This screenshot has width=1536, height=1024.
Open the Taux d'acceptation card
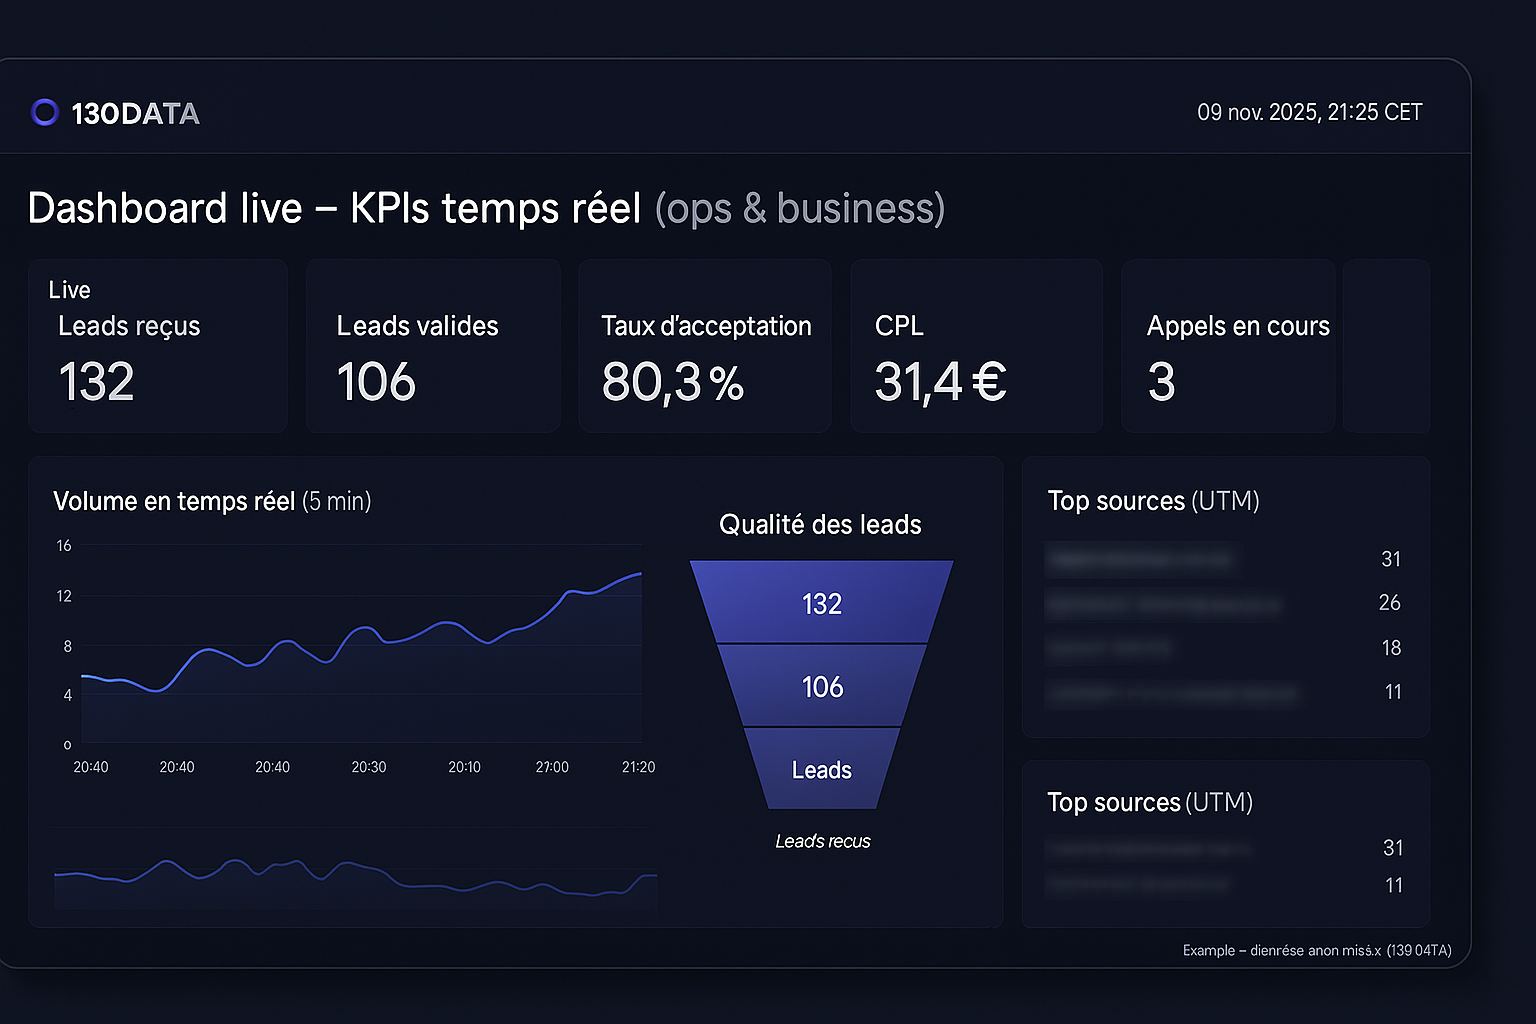coord(705,346)
